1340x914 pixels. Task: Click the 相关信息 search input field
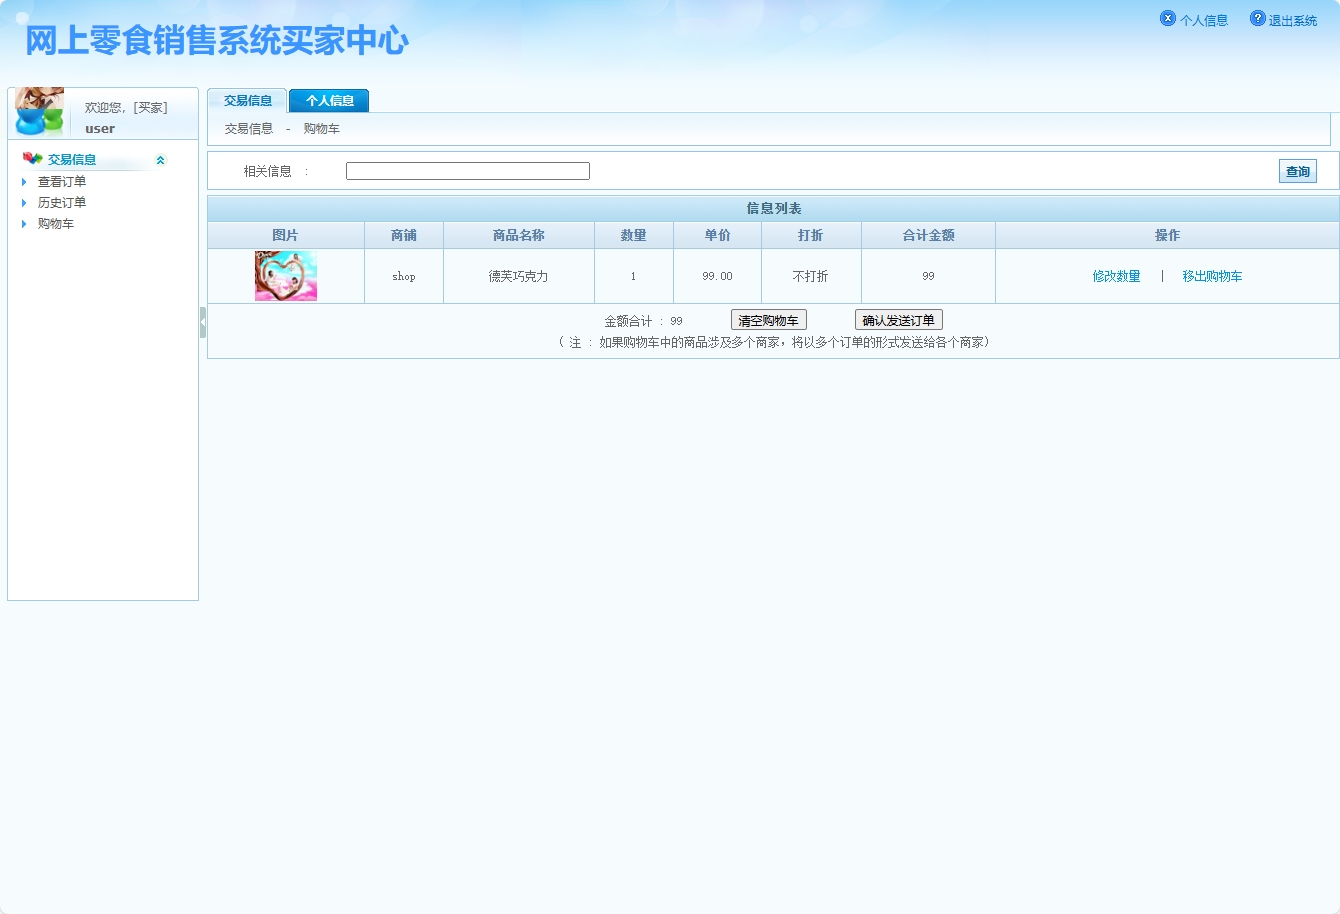(x=467, y=170)
